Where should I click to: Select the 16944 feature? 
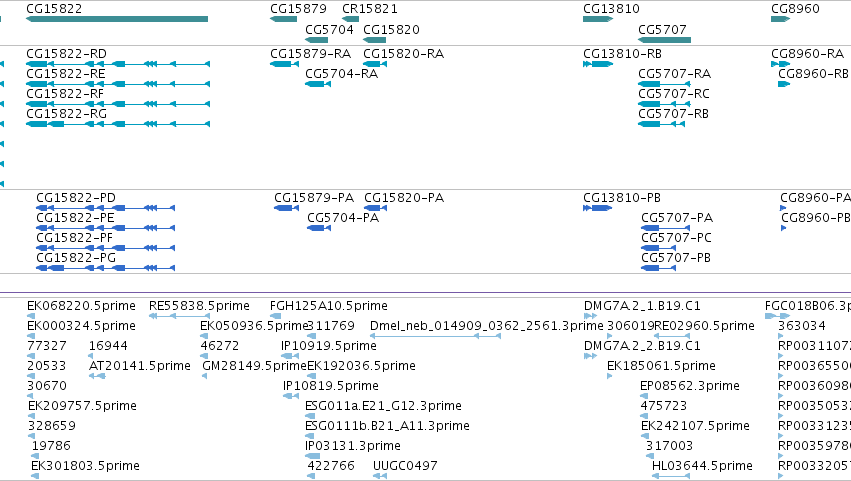(91, 356)
